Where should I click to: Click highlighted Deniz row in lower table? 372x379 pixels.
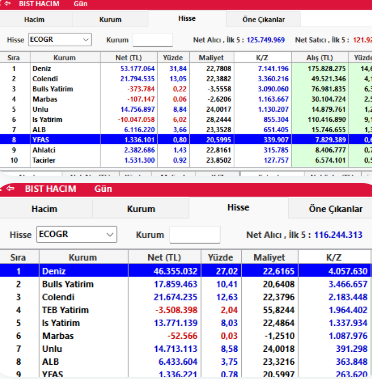coord(185,271)
